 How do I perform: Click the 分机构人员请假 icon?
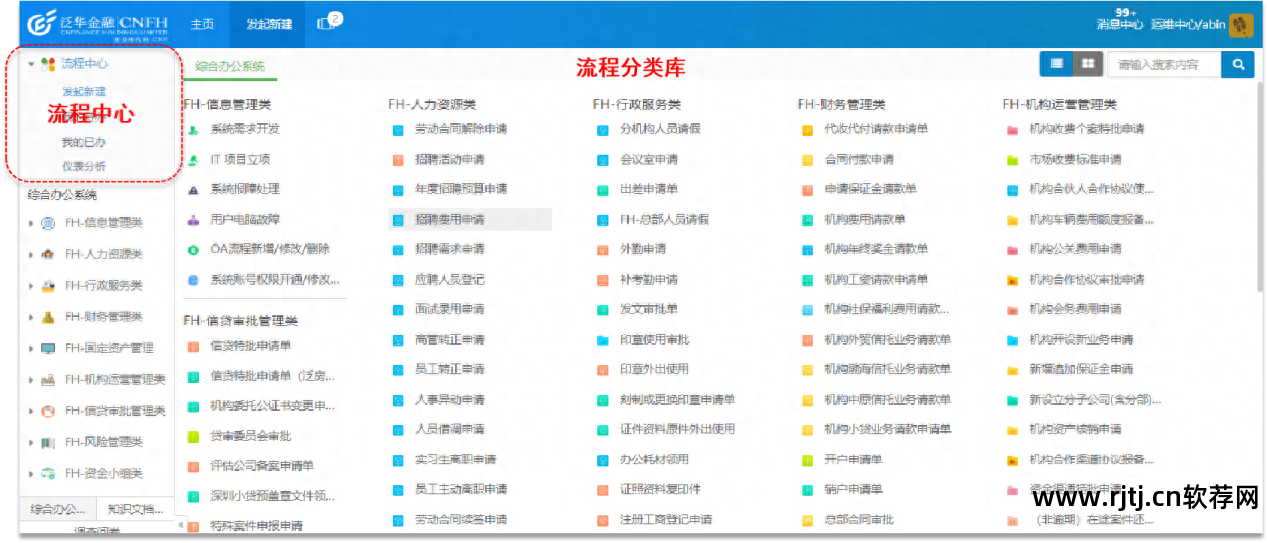tap(603, 129)
